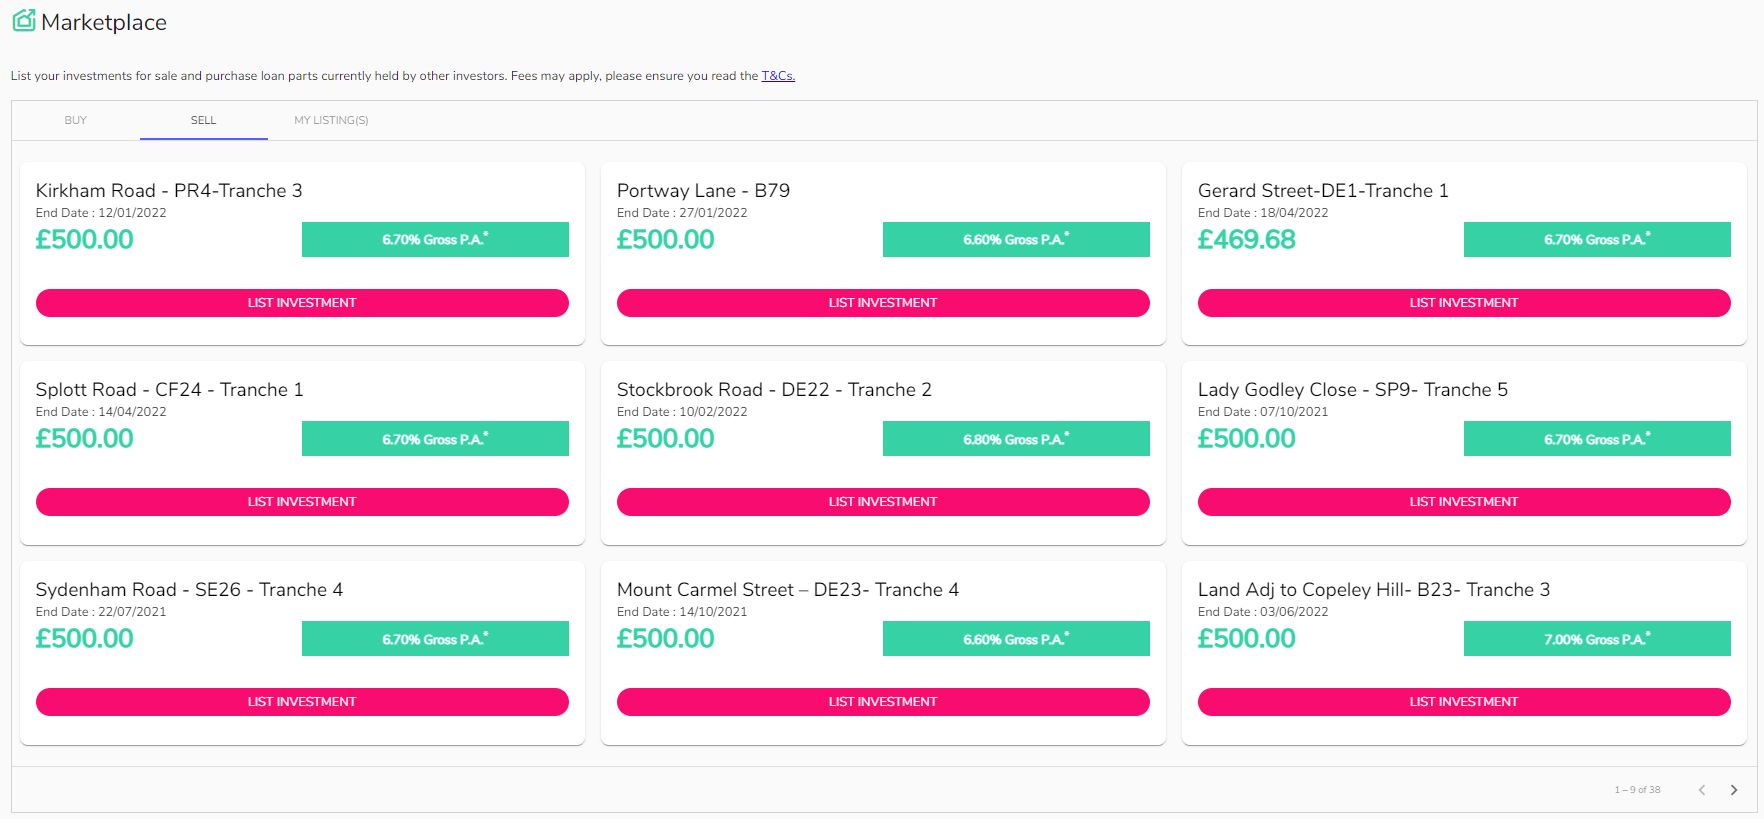Click End Date 07/10/2021 text
This screenshot has height=819, width=1764.
click(x=1263, y=412)
